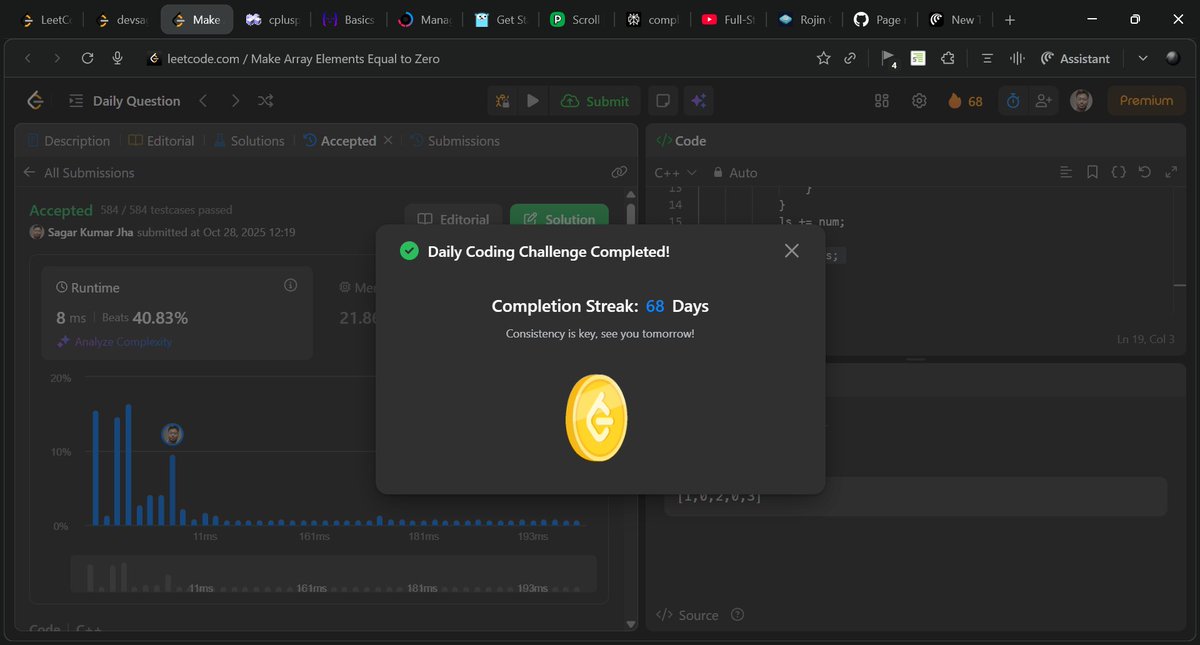The image size is (1200, 645).
Task: Reset code with undo arrow icon
Action: 1145,172
